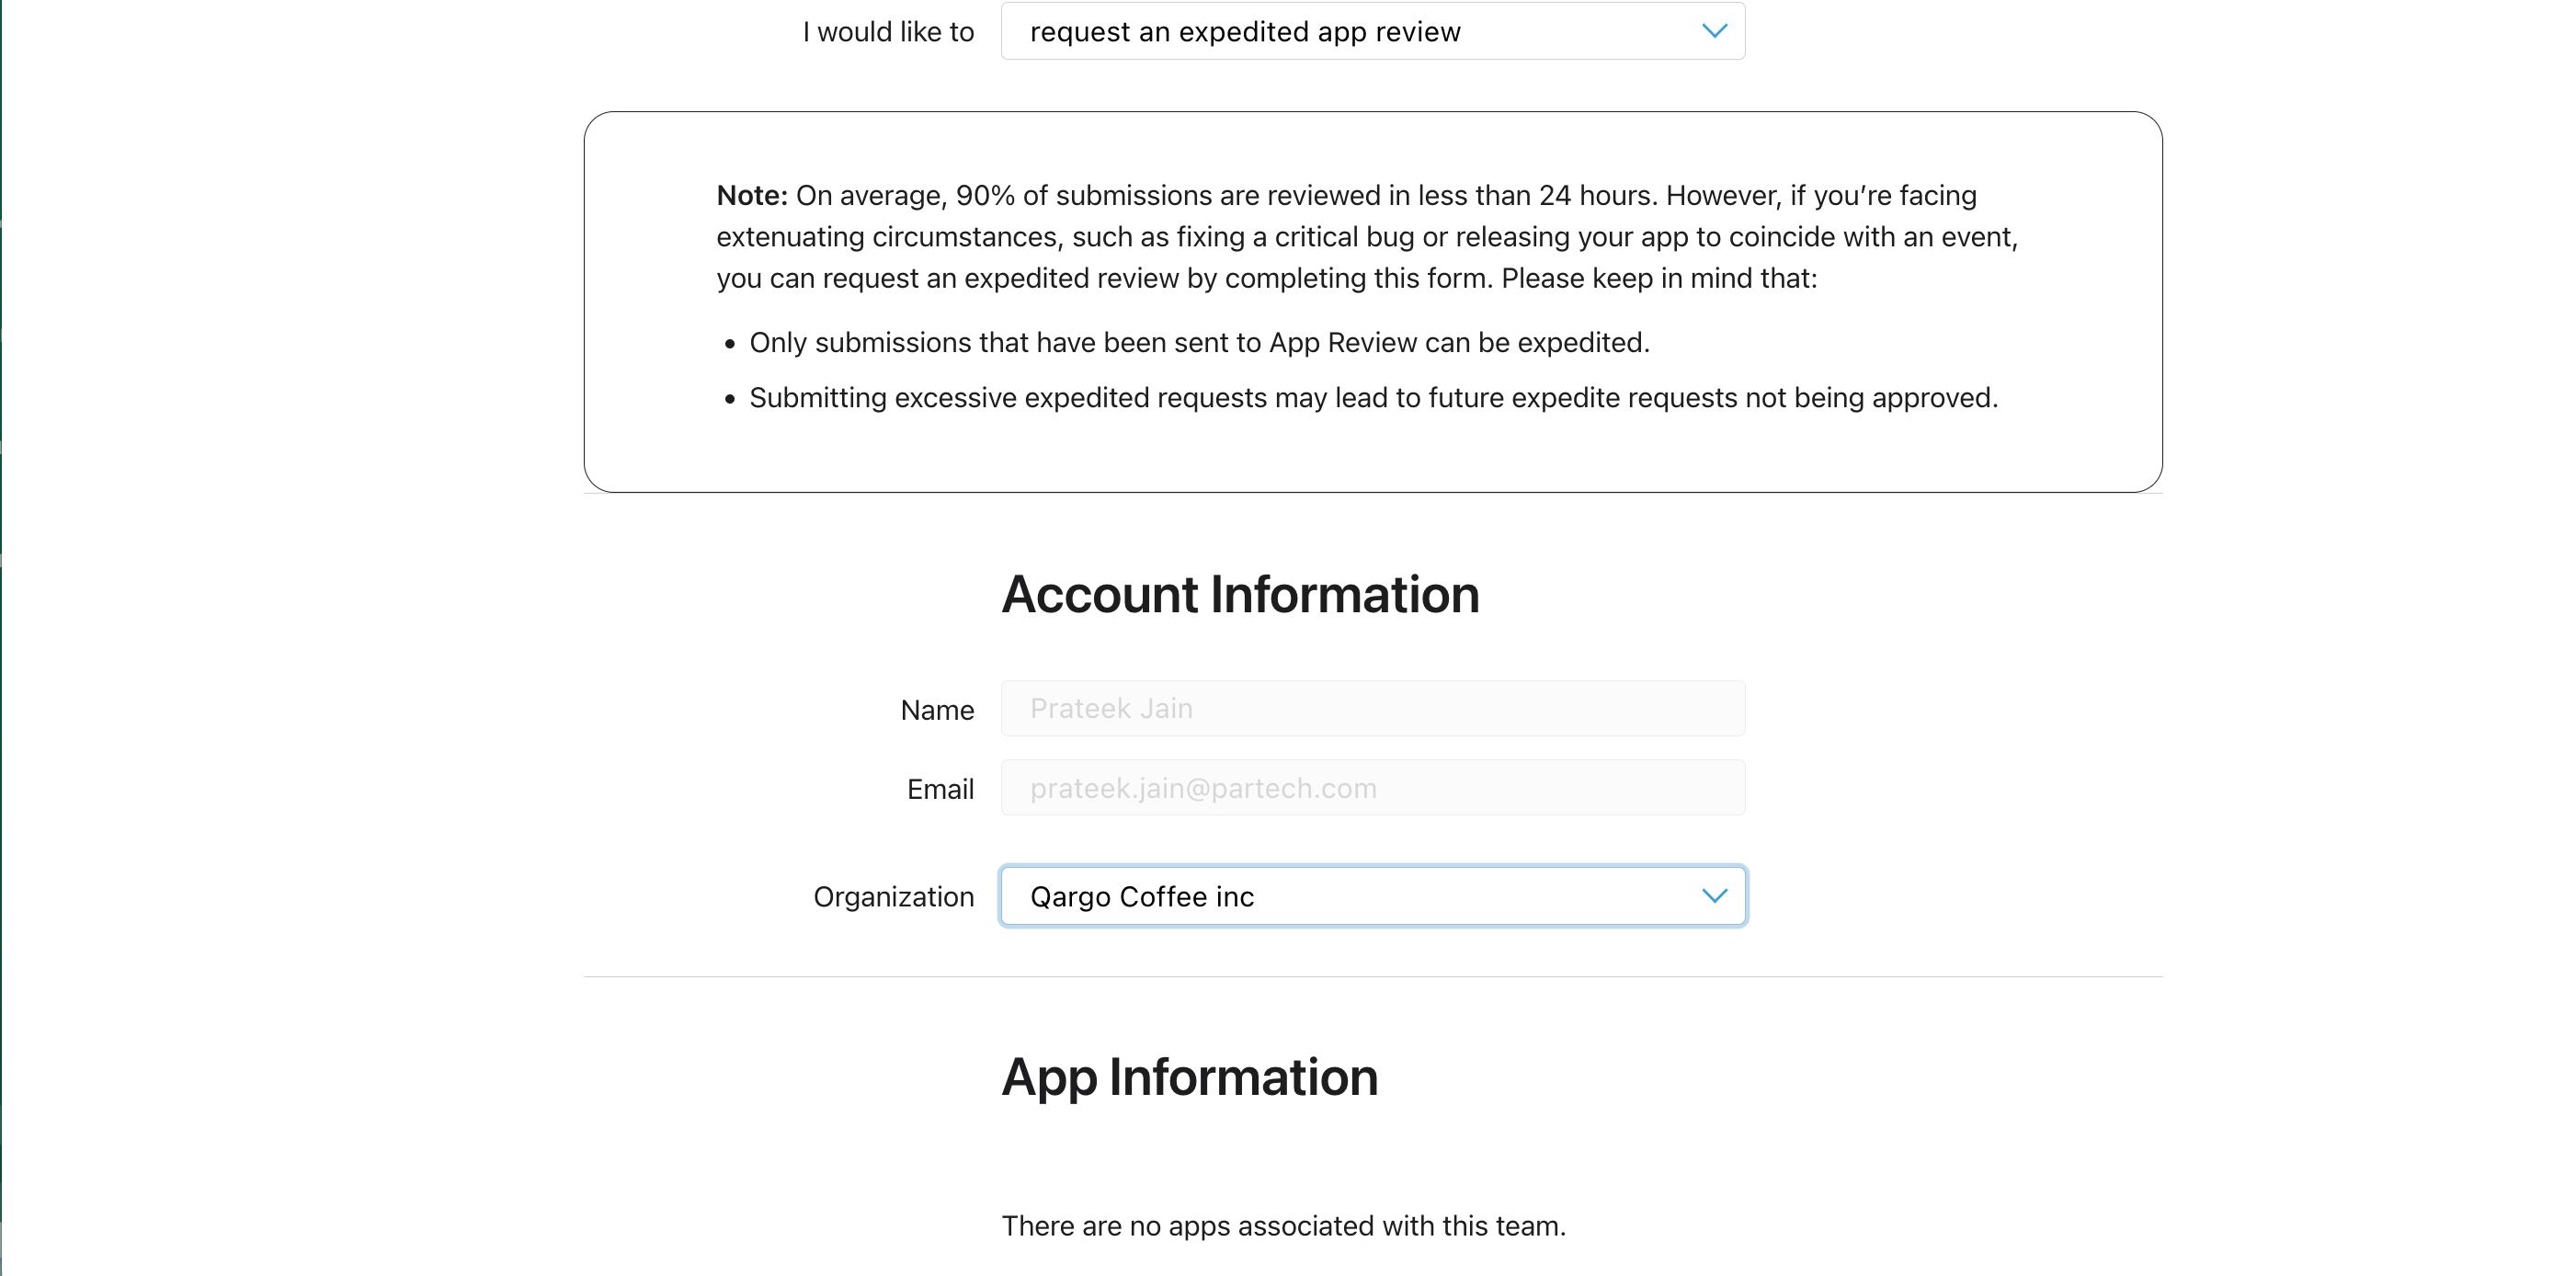
Task: Click the bold "Note:" label
Action: [x=752, y=195]
